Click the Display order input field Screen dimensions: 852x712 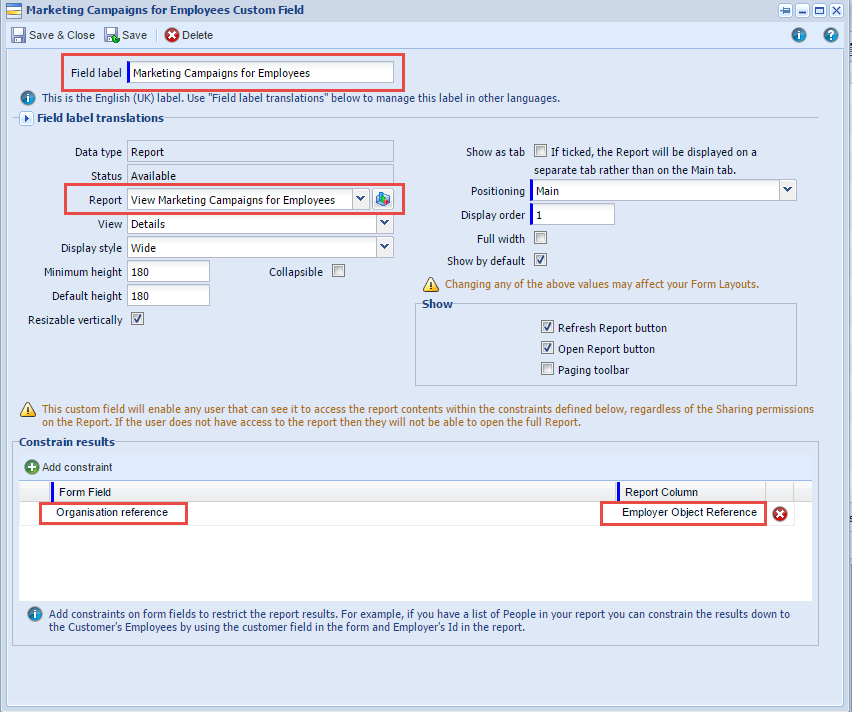tap(573, 215)
